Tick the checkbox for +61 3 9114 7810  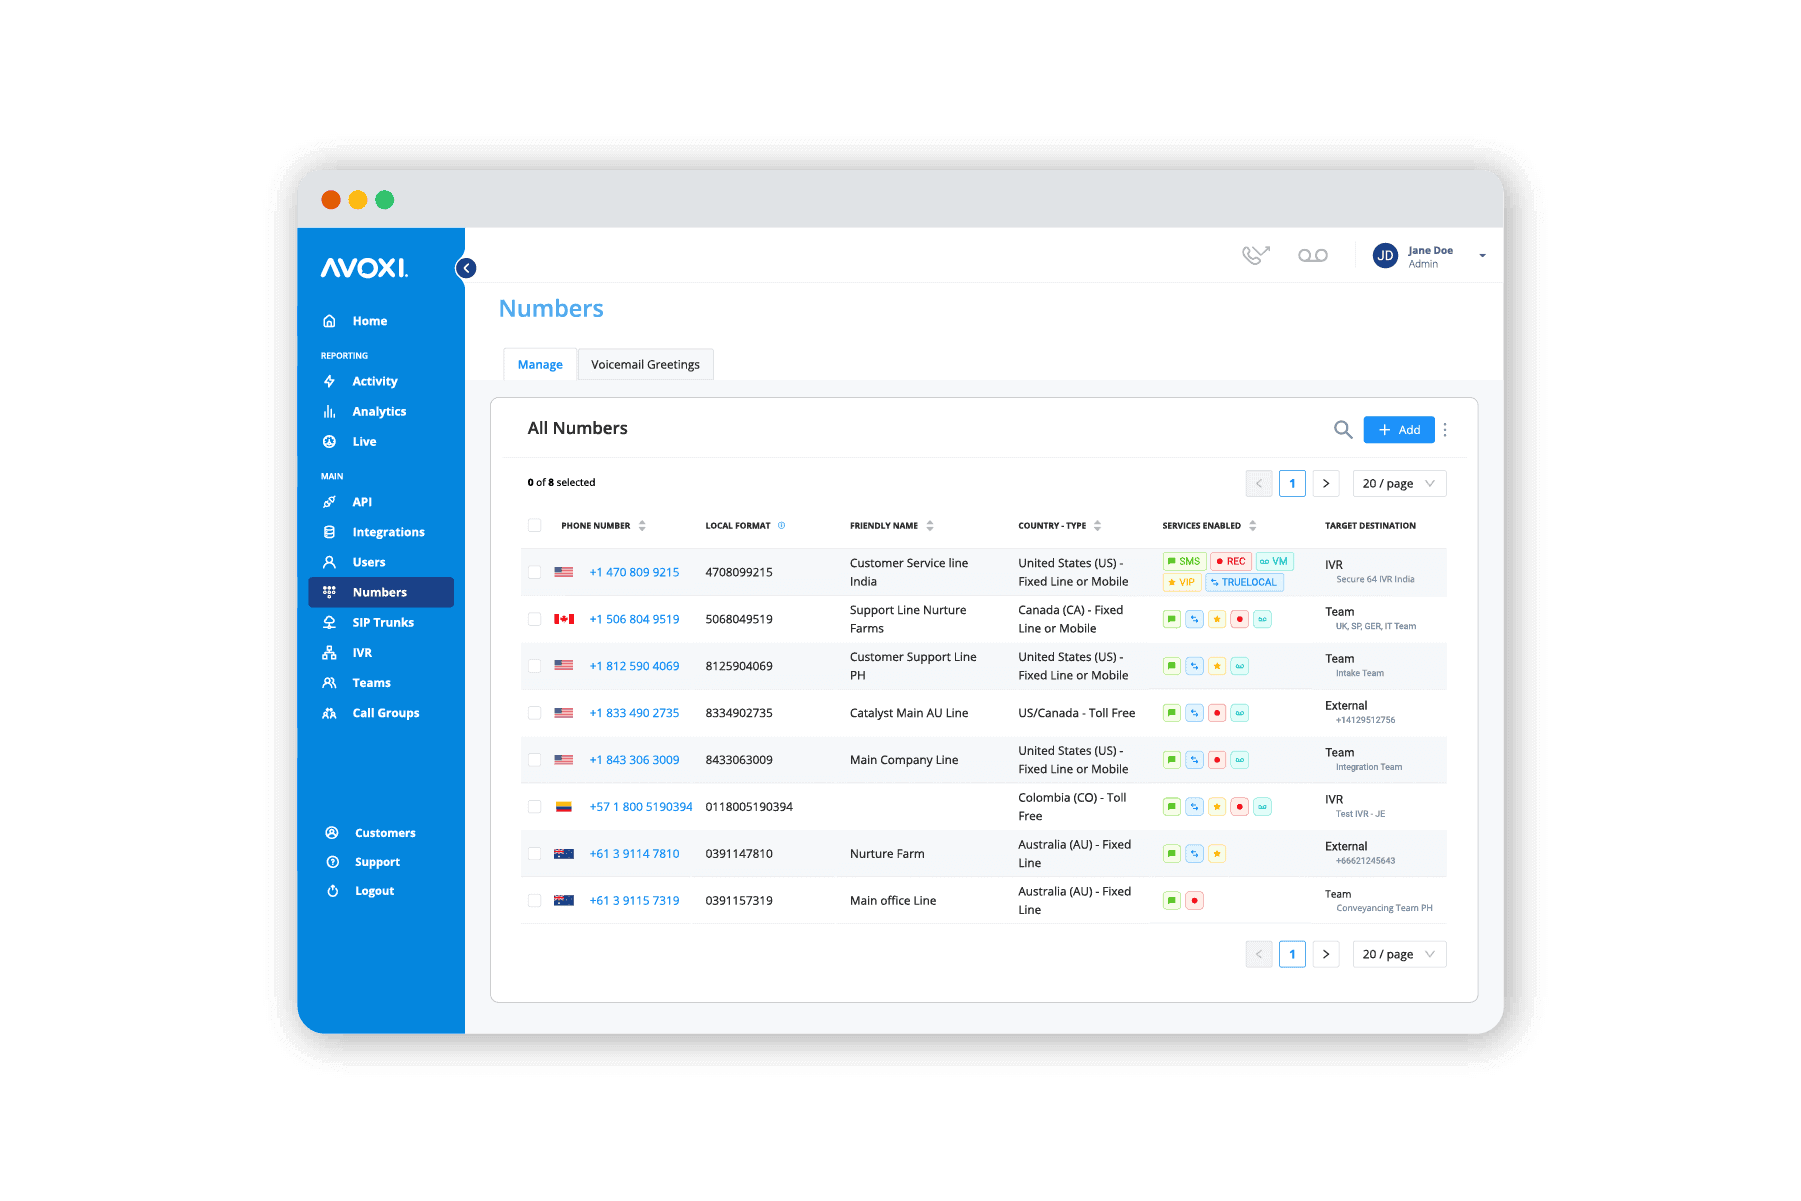(x=535, y=854)
